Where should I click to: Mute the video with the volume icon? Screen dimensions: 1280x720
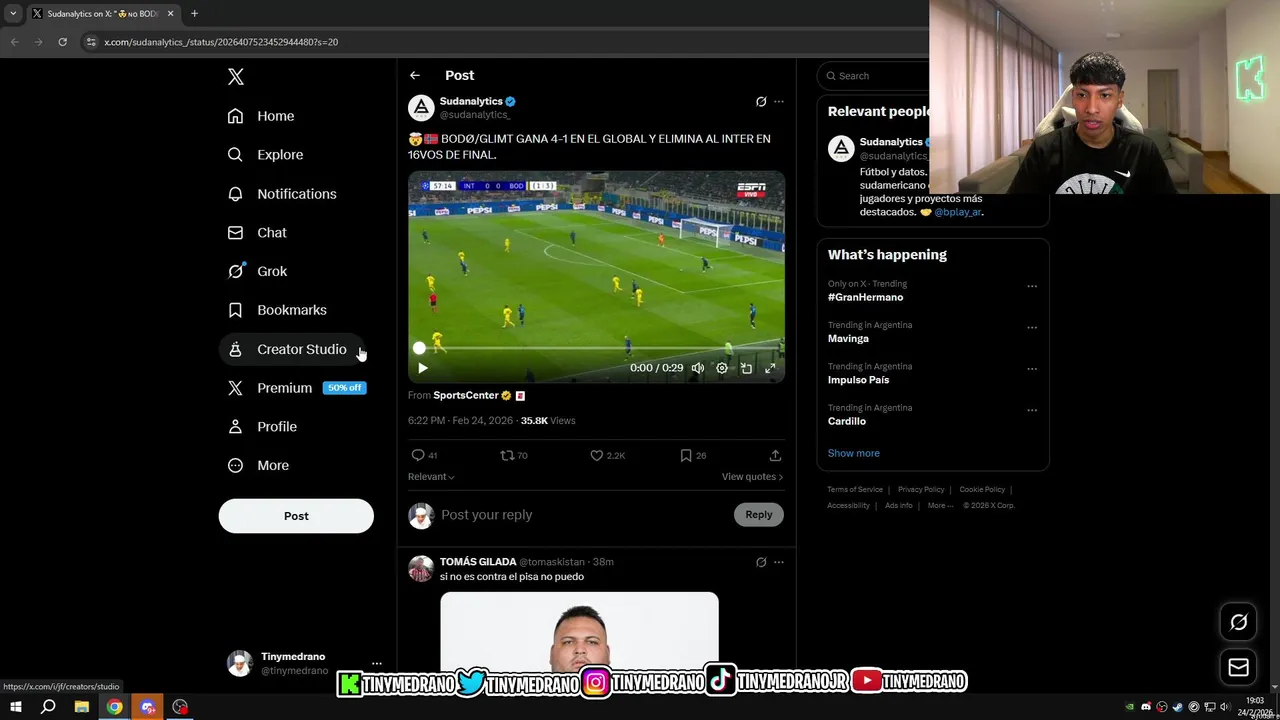698,368
